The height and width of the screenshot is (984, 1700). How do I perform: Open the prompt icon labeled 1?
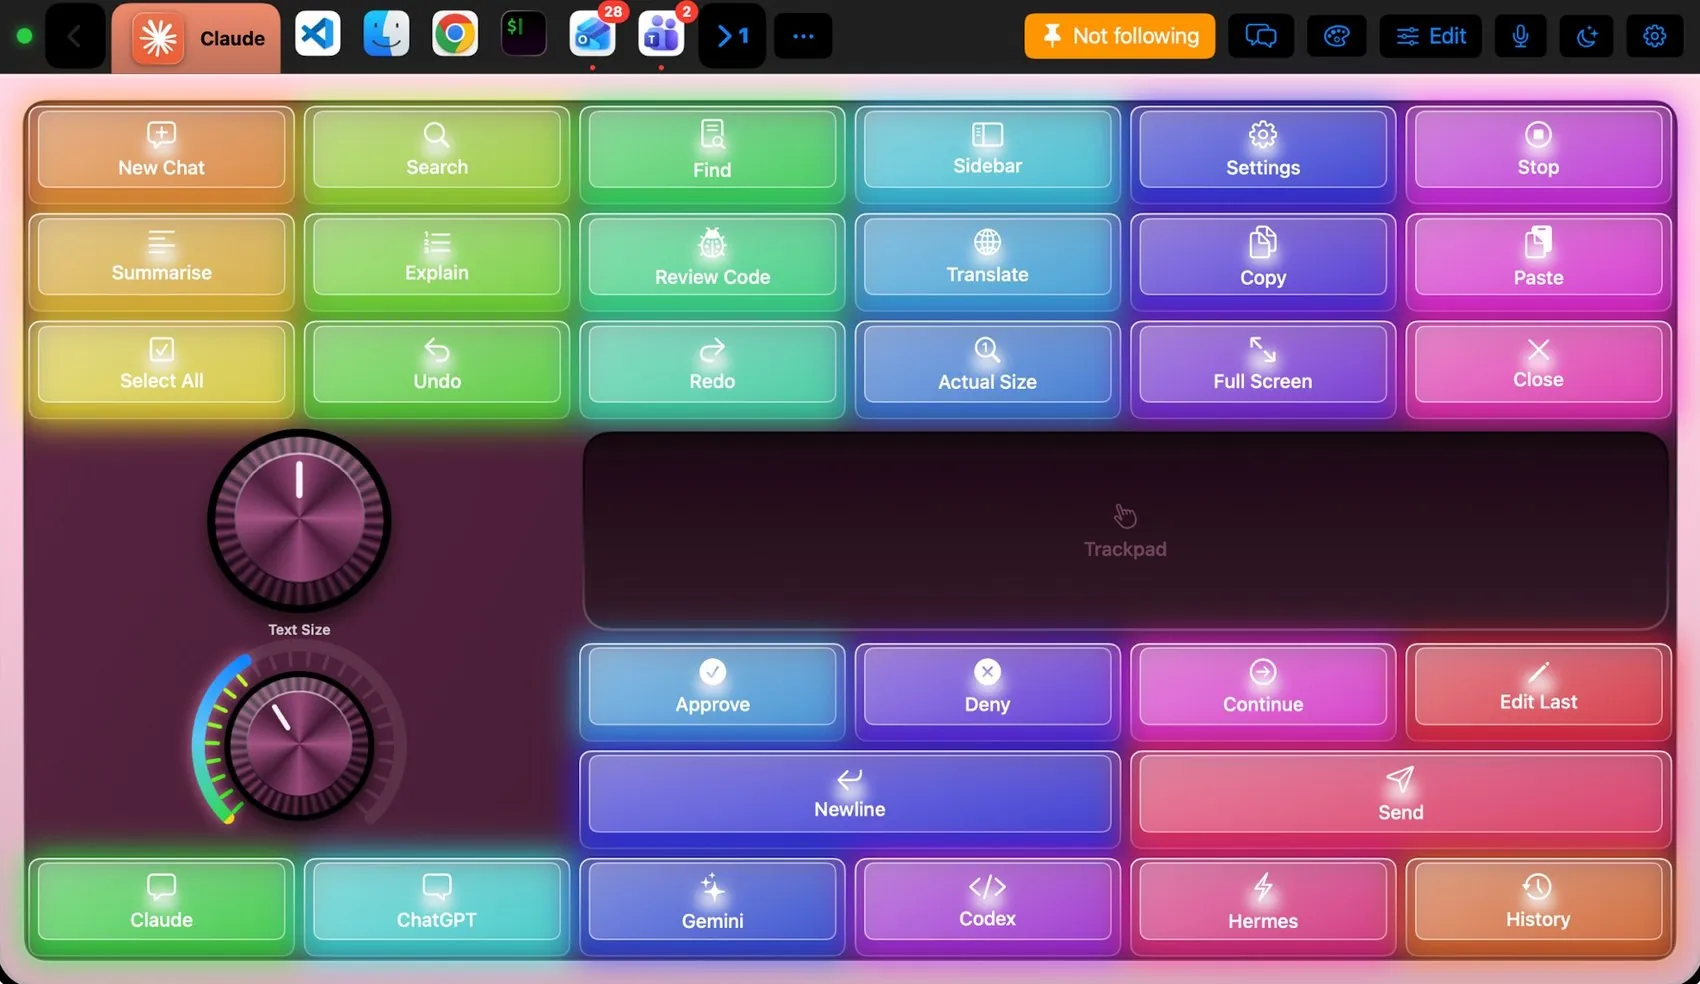[x=732, y=36]
